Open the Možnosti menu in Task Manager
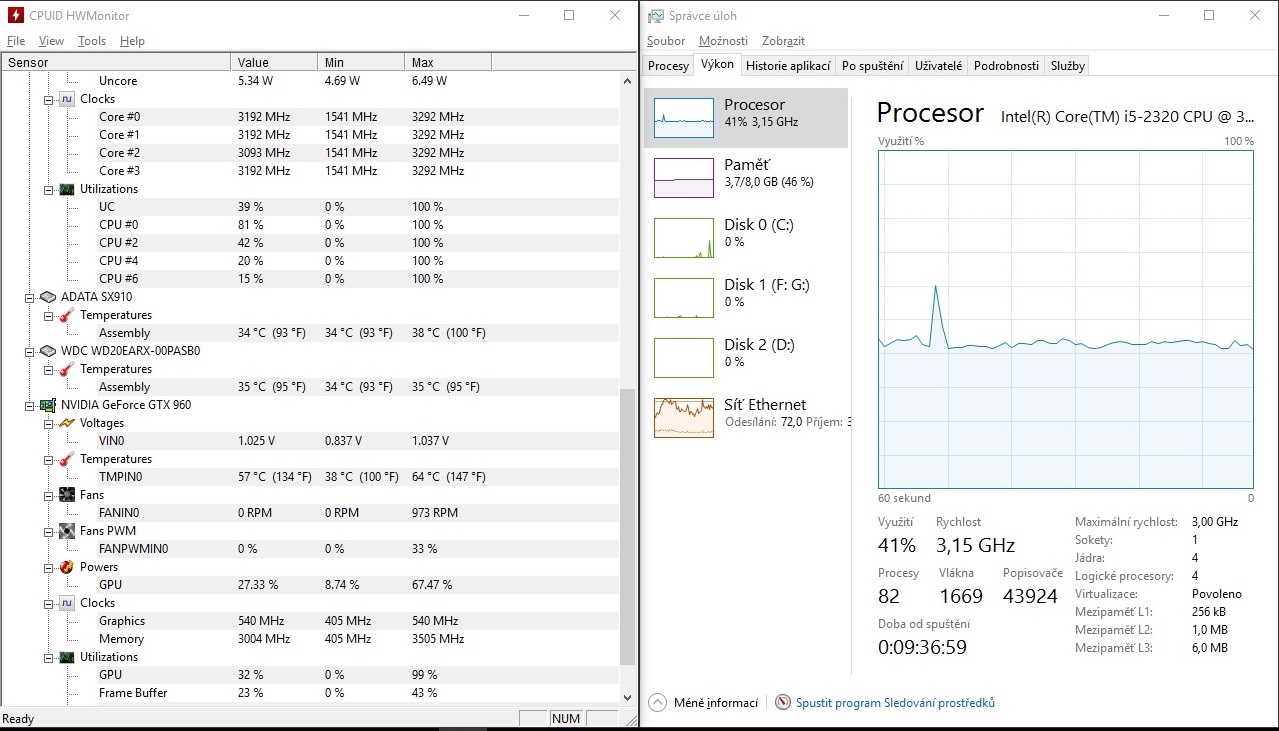Screen dimensions: 1279x731 [x=723, y=41]
